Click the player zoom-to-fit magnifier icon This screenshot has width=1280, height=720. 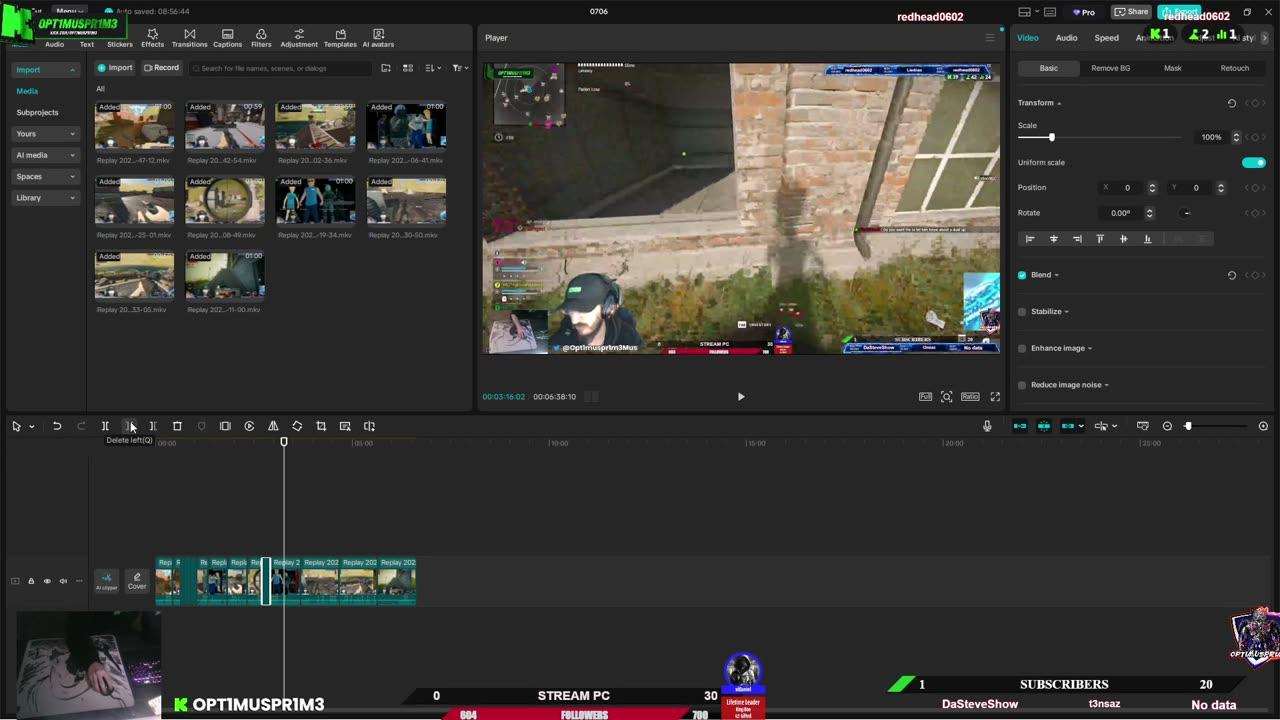pyautogui.click(x=947, y=397)
